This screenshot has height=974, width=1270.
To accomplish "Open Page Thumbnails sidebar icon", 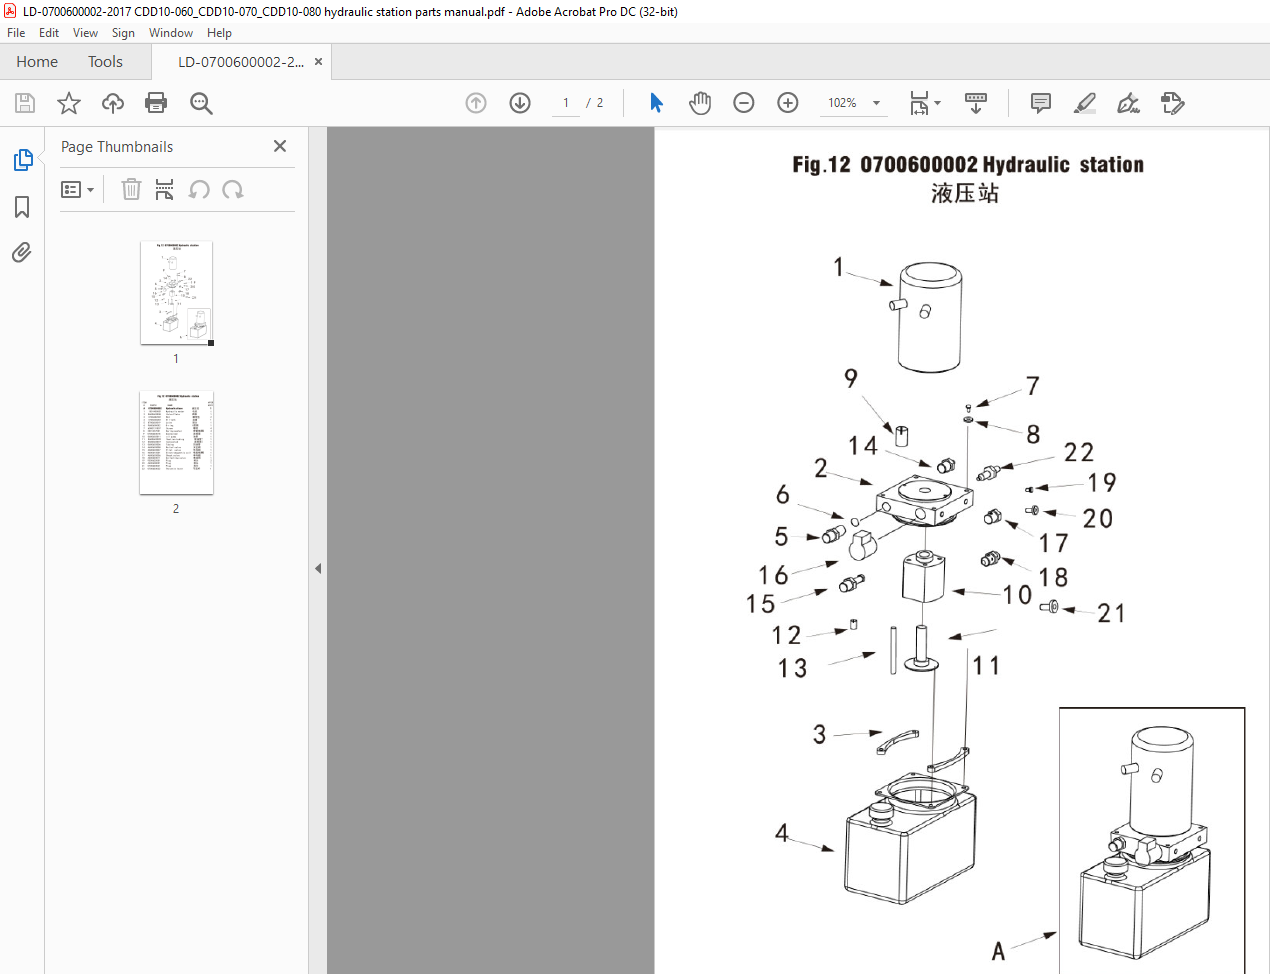I will click(x=22, y=160).
